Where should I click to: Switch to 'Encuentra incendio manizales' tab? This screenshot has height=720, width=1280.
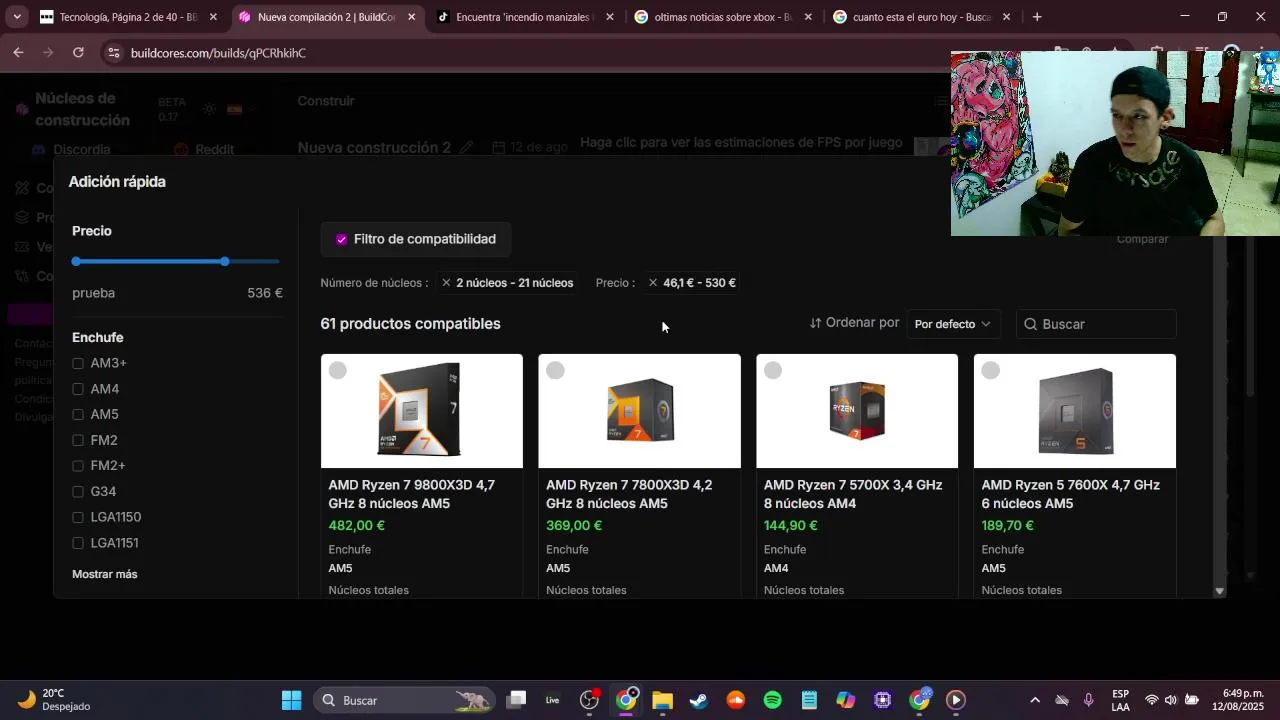tap(525, 17)
